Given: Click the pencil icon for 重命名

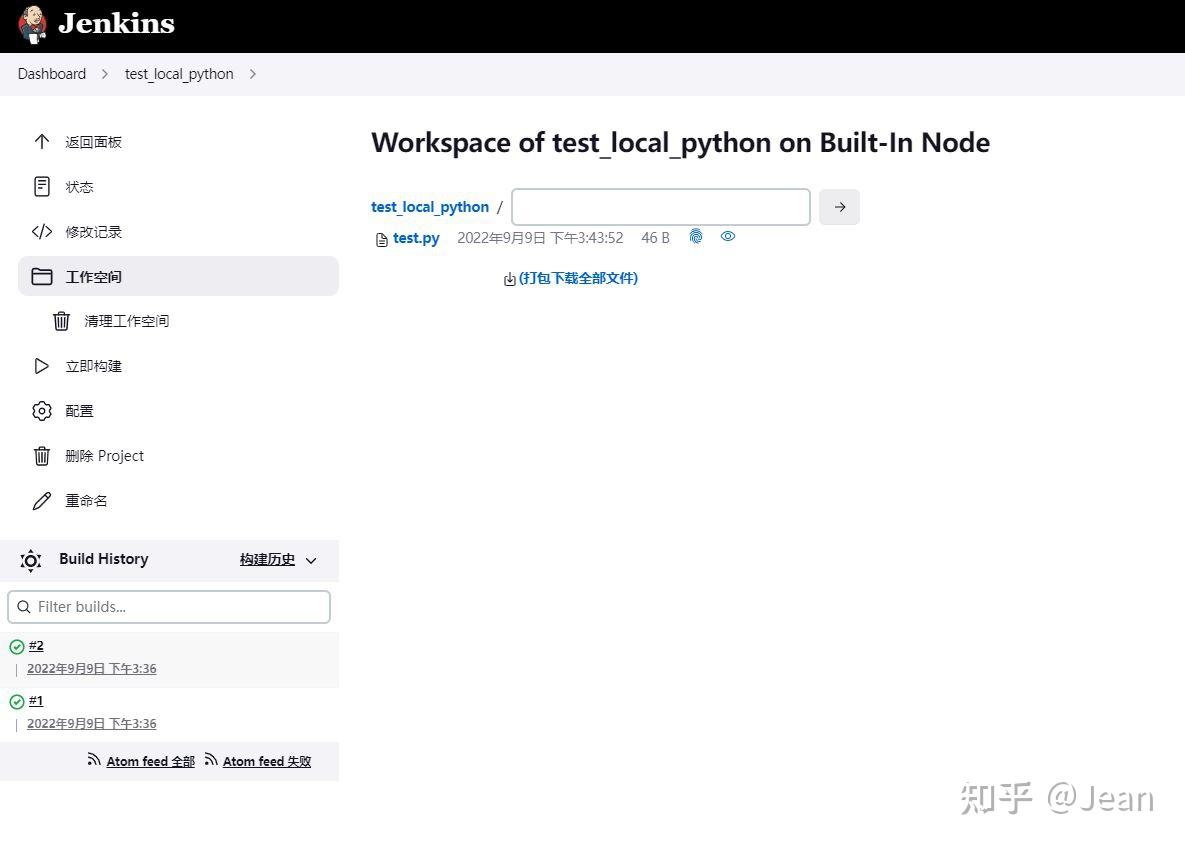Looking at the screenshot, I should pos(41,501).
